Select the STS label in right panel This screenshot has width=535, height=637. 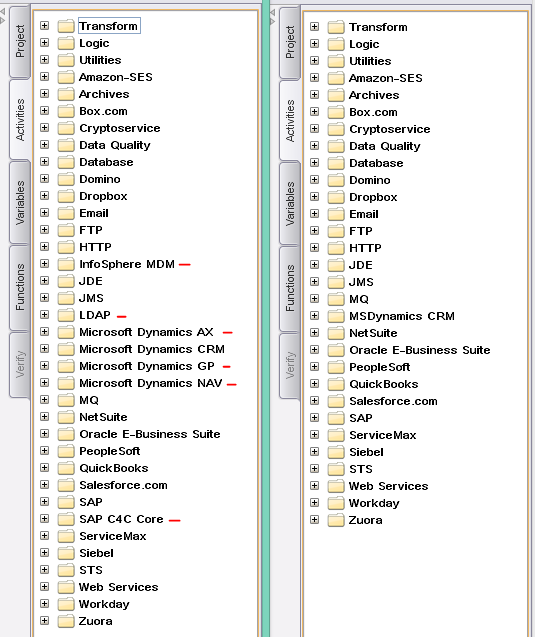point(361,469)
